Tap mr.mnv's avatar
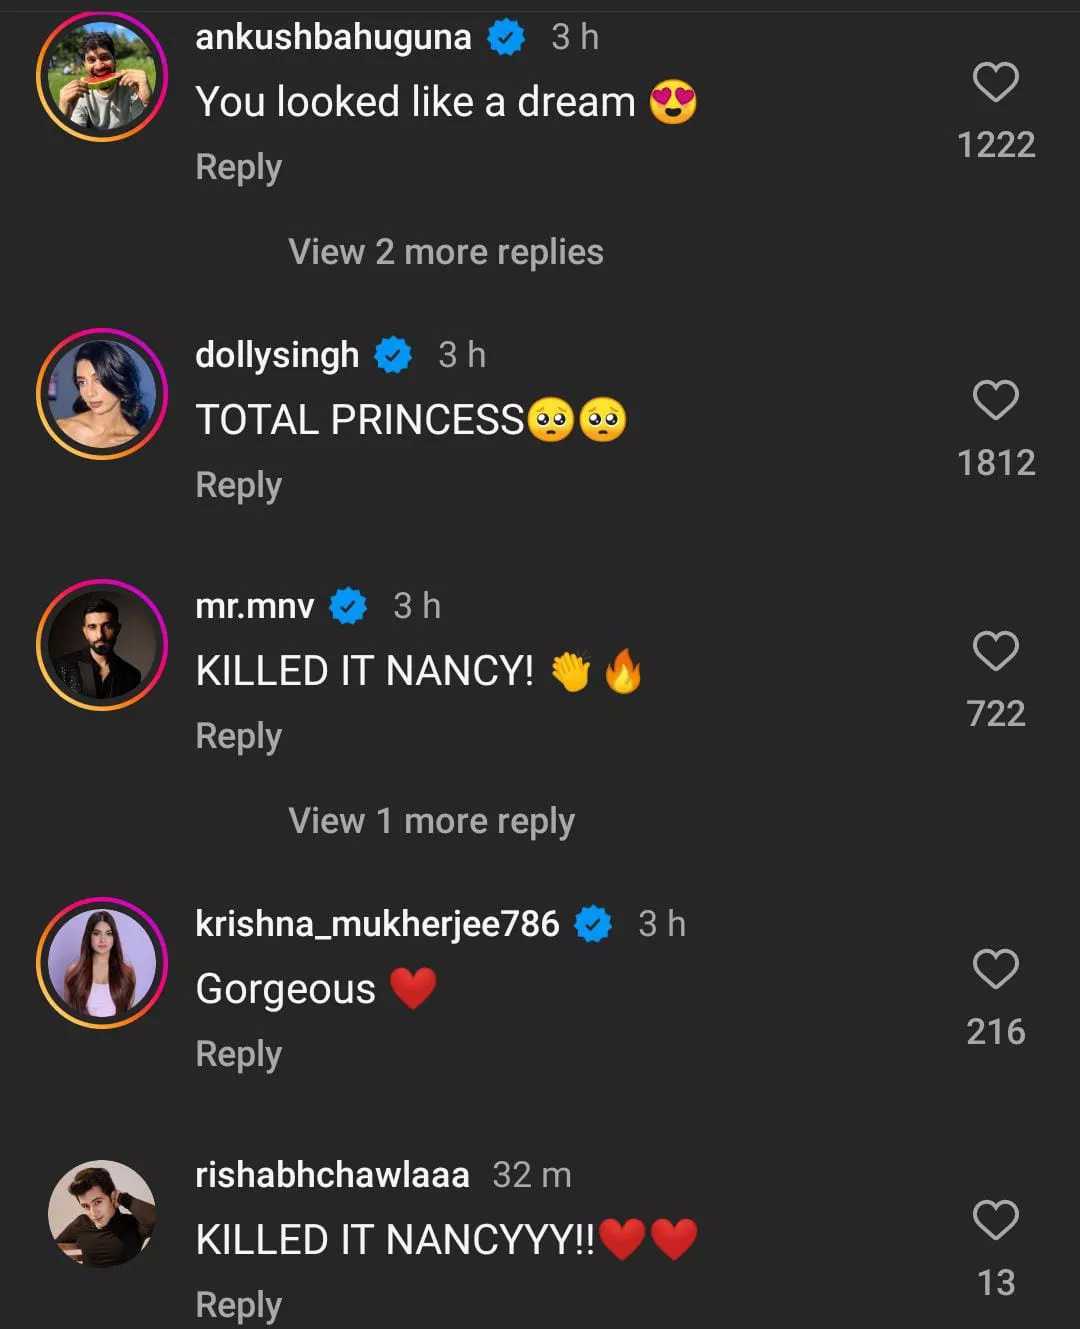 [102, 645]
